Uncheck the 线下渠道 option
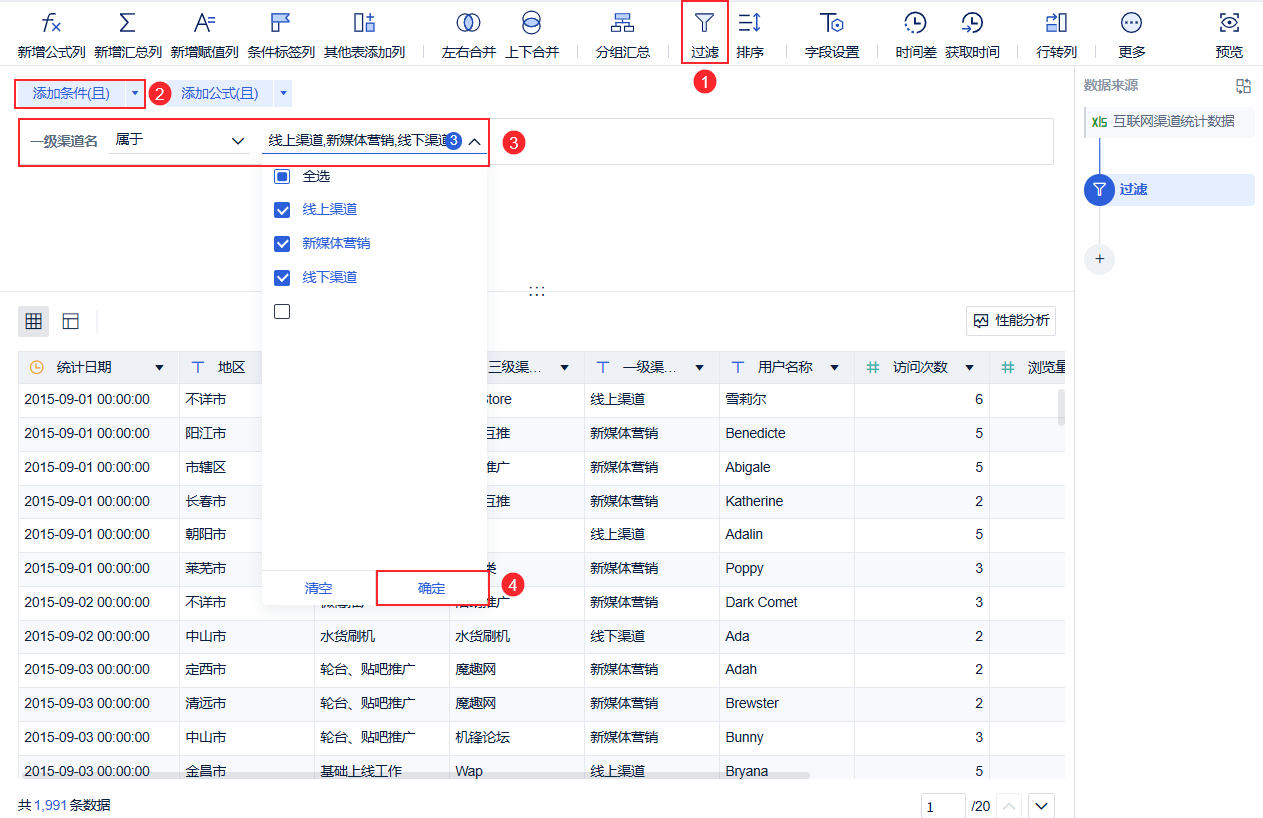This screenshot has width=1263, height=818. [x=282, y=277]
